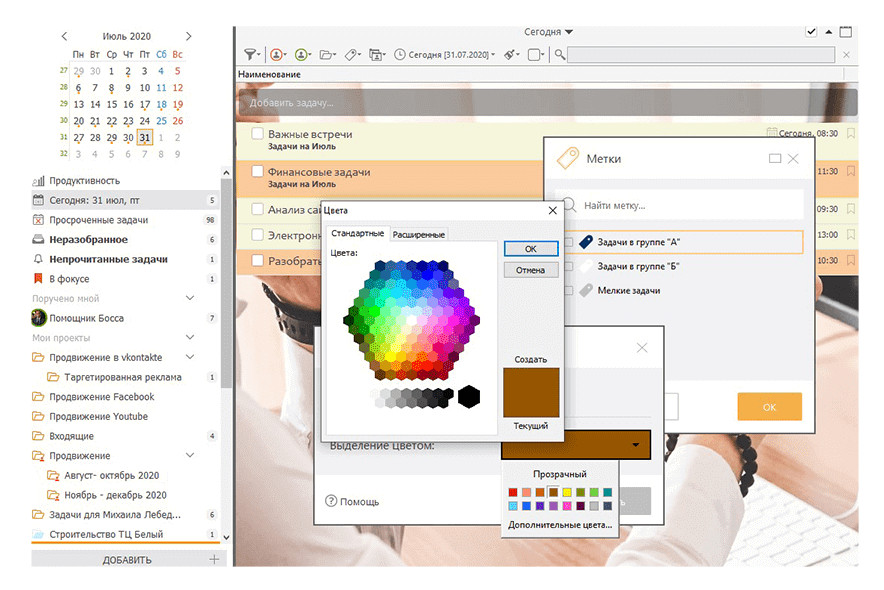This screenshot has height=590, width=884.
Task: Go to the previous month in the calendar
Action: pos(64,36)
